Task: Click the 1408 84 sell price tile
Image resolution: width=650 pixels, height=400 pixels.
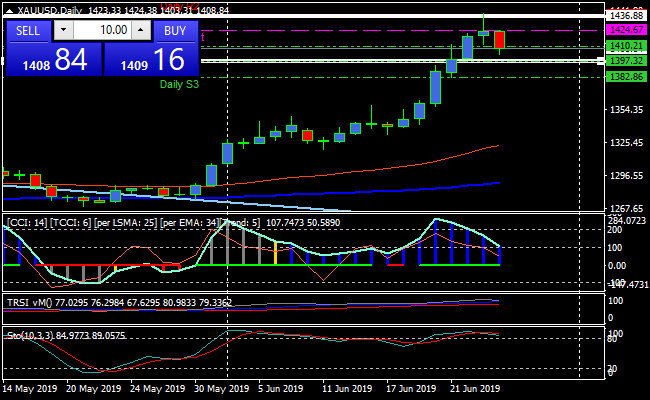Action: [x=54, y=60]
